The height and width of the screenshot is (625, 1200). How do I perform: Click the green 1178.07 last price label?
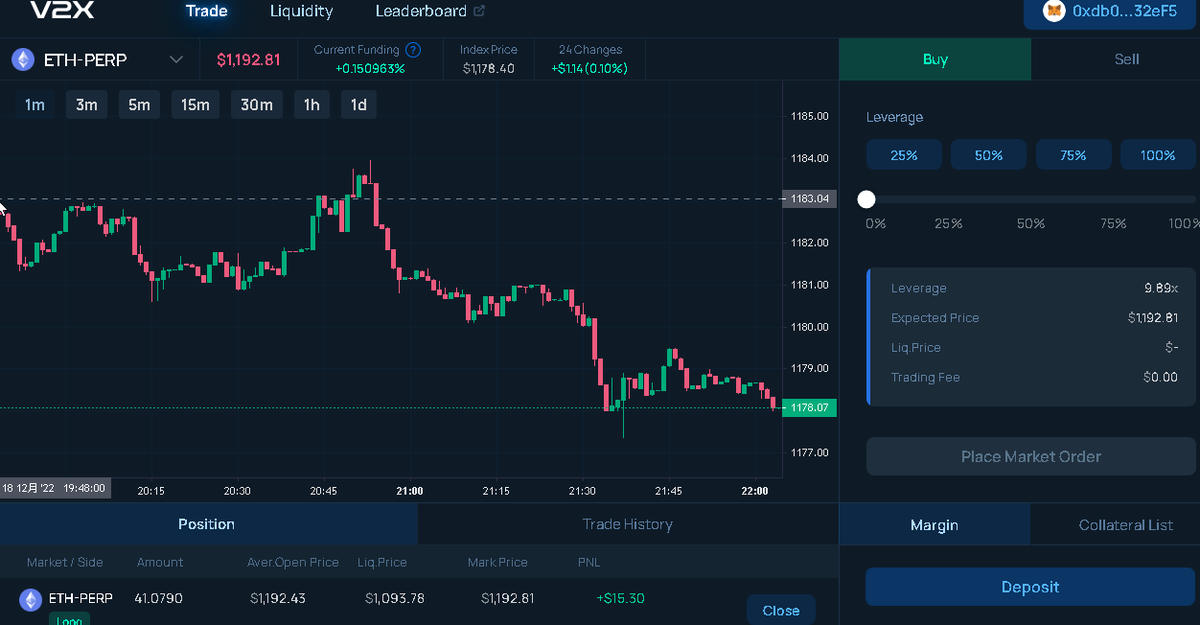810,408
